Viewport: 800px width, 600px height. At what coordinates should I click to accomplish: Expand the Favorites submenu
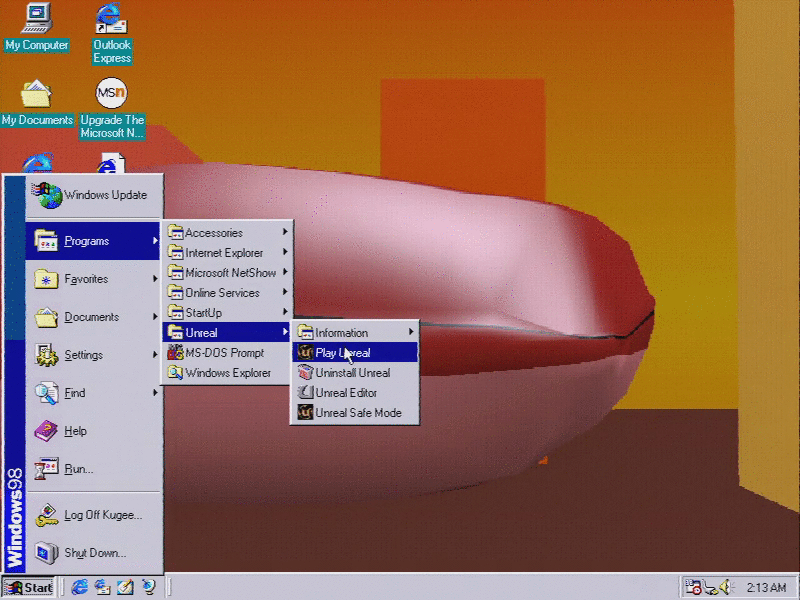pyautogui.click(x=93, y=279)
